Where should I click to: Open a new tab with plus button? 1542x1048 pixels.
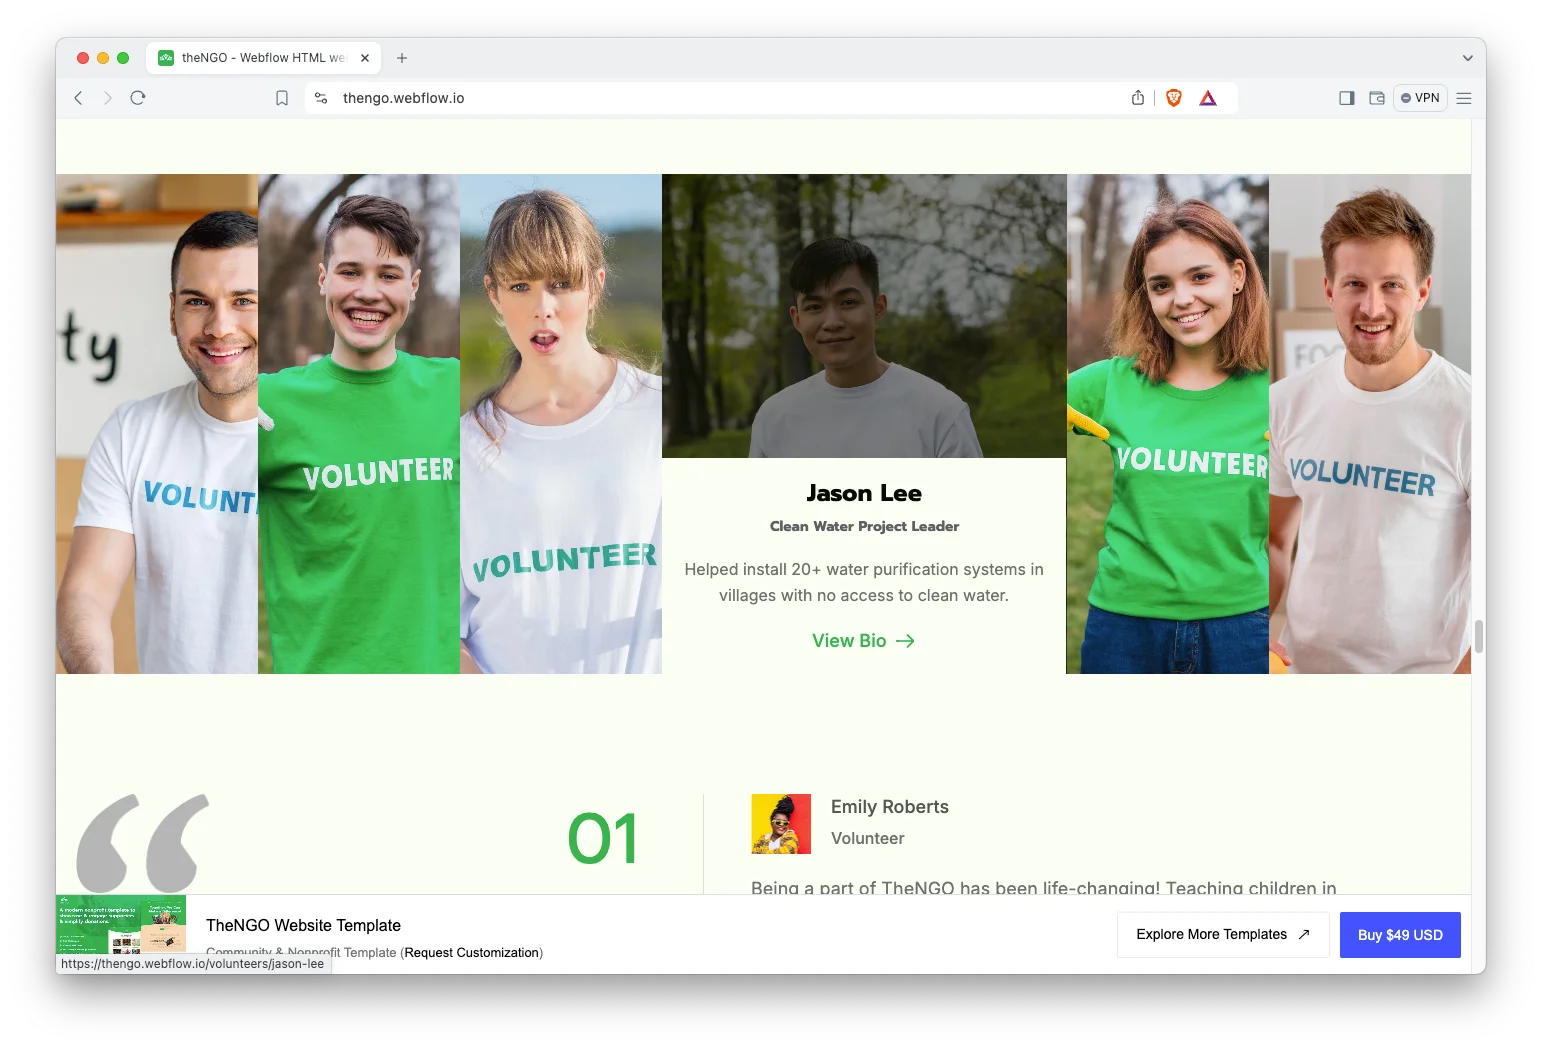coord(402,58)
